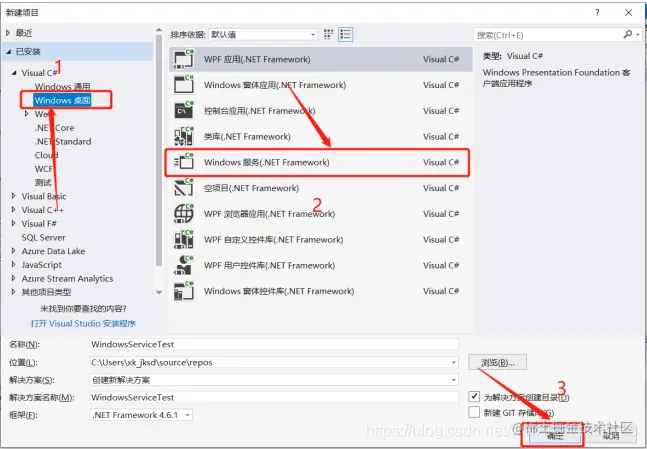Open the help question mark

tap(597, 13)
